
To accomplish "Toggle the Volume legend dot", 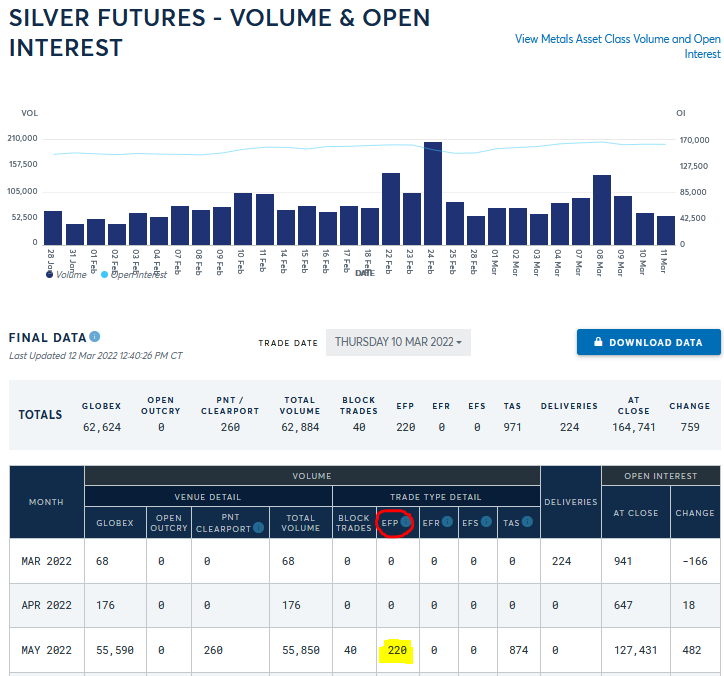I will (49, 275).
